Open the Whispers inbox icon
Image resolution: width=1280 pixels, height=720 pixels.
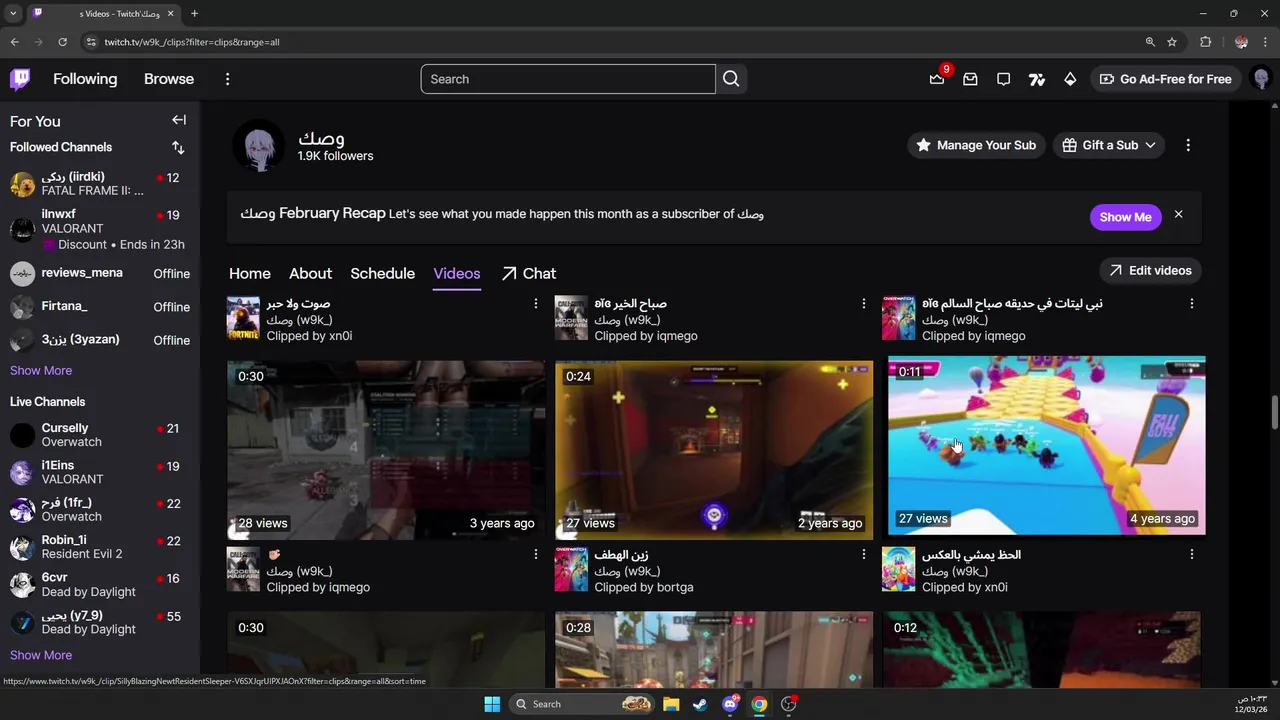(x=970, y=79)
